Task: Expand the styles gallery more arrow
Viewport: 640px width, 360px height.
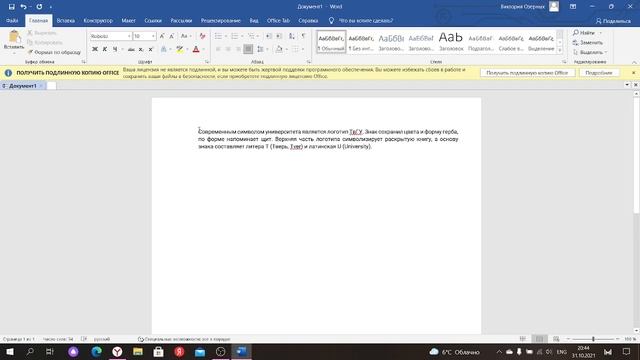Action: [x=560, y=50]
